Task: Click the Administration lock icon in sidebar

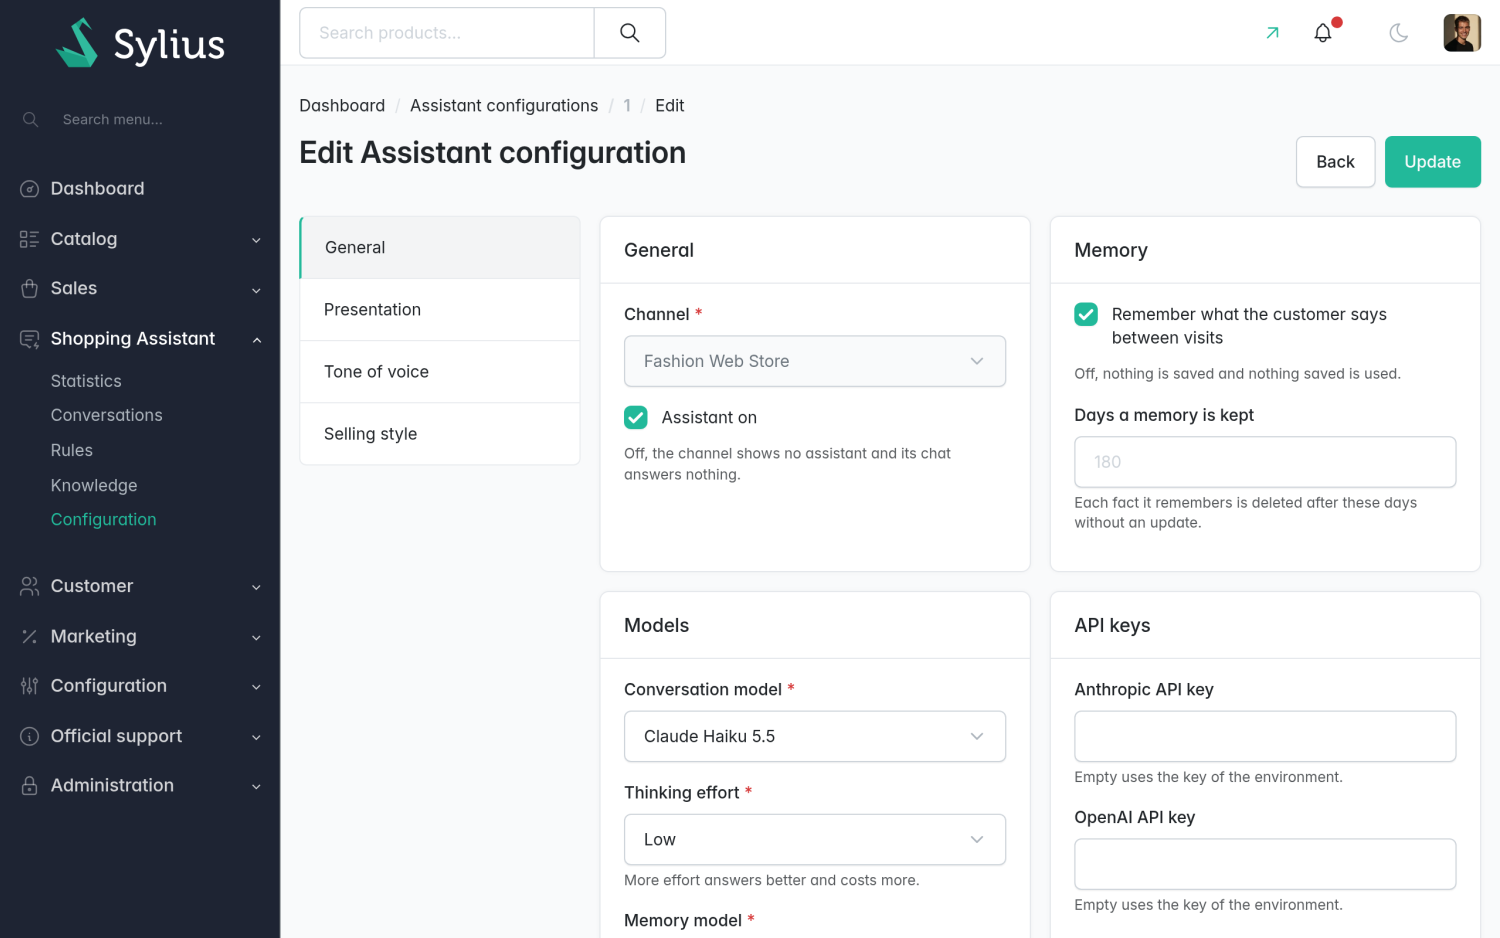Action: (x=30, y=786)
